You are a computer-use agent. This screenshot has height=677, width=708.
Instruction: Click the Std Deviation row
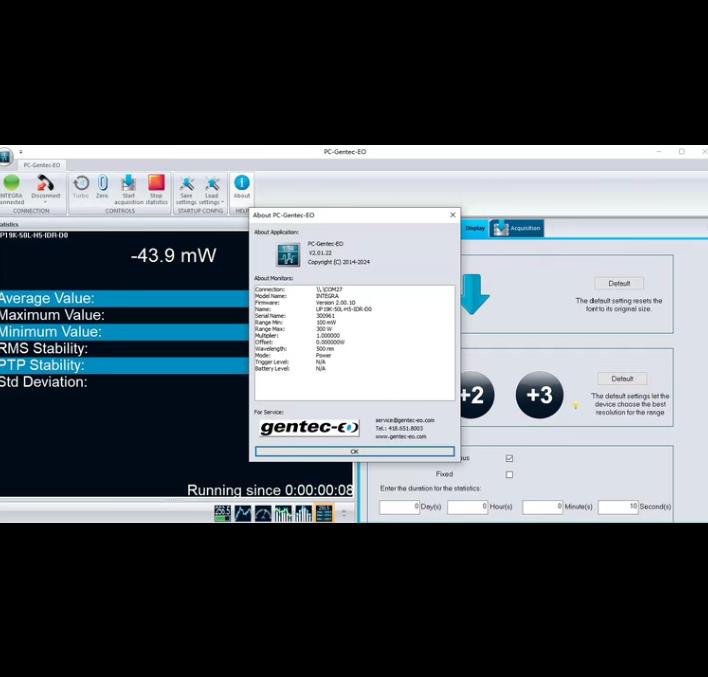coord(124,382)
